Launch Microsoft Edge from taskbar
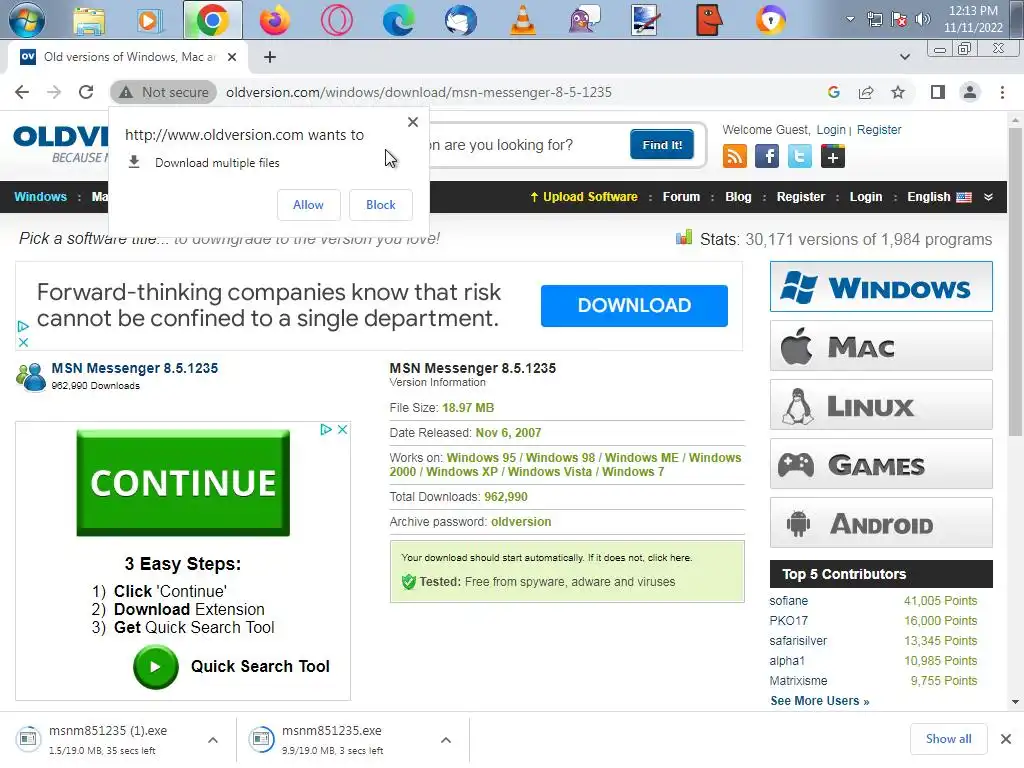 398,20
